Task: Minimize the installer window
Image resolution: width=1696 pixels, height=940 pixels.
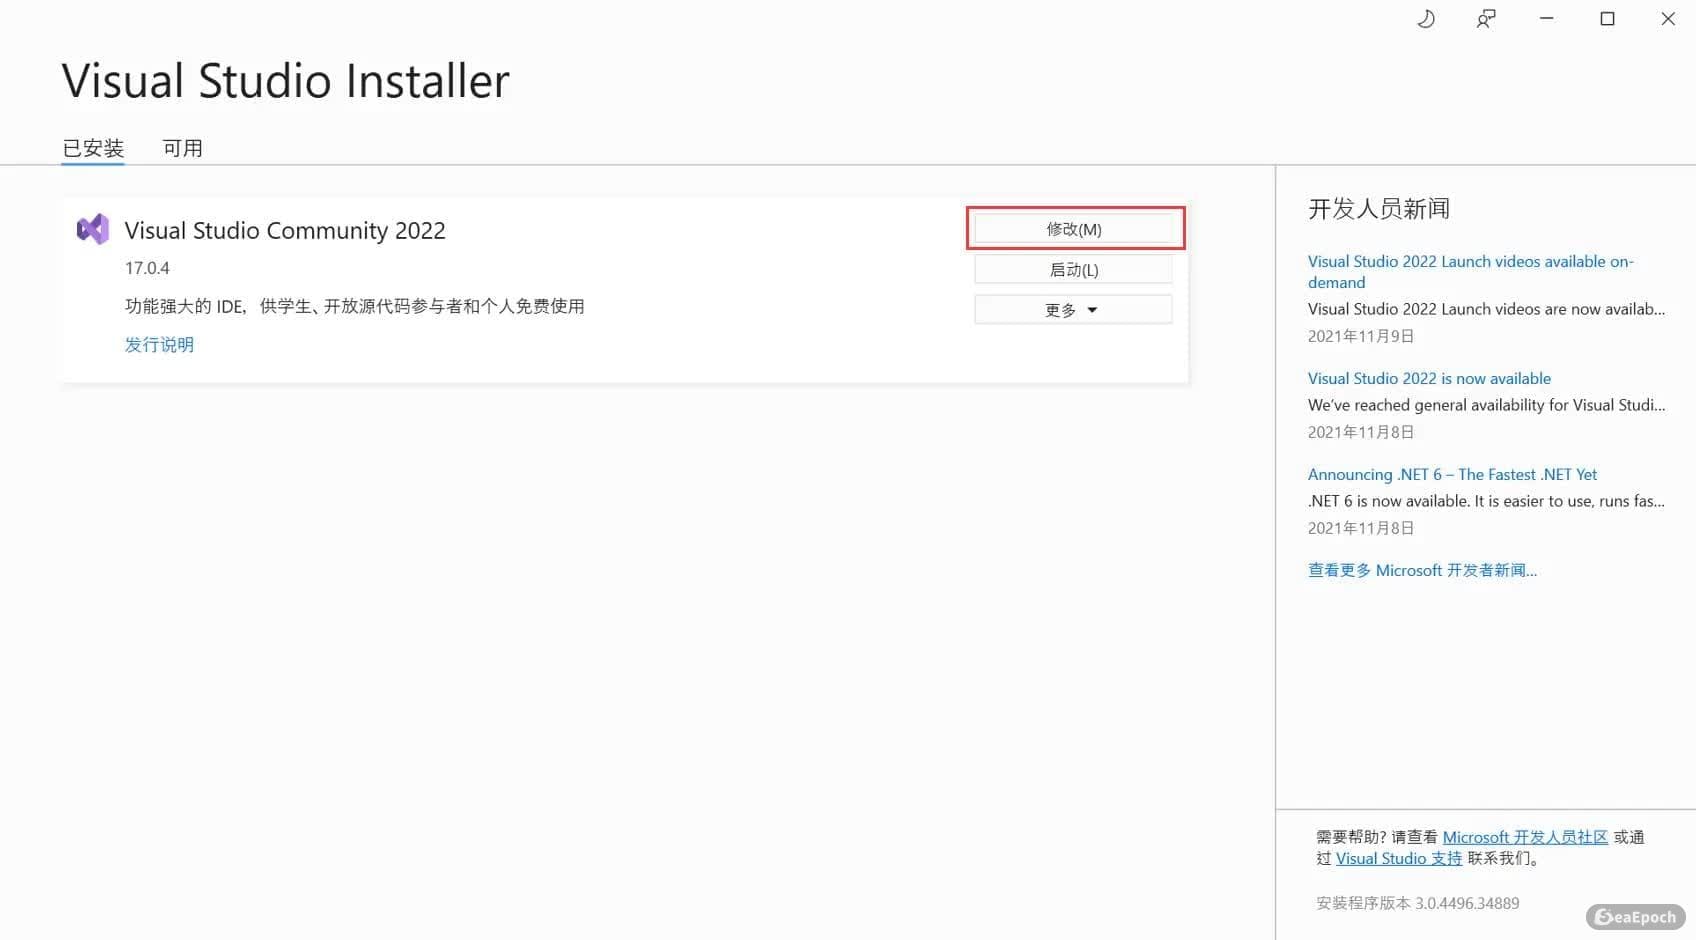Action: point(1546,19)
